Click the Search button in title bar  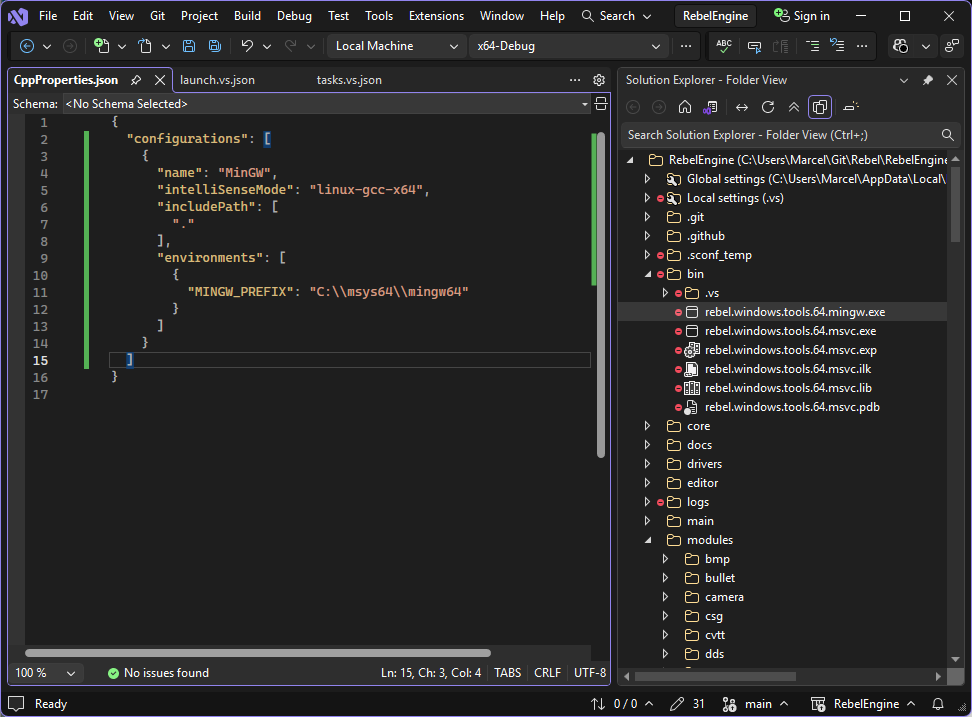[616, 16]
